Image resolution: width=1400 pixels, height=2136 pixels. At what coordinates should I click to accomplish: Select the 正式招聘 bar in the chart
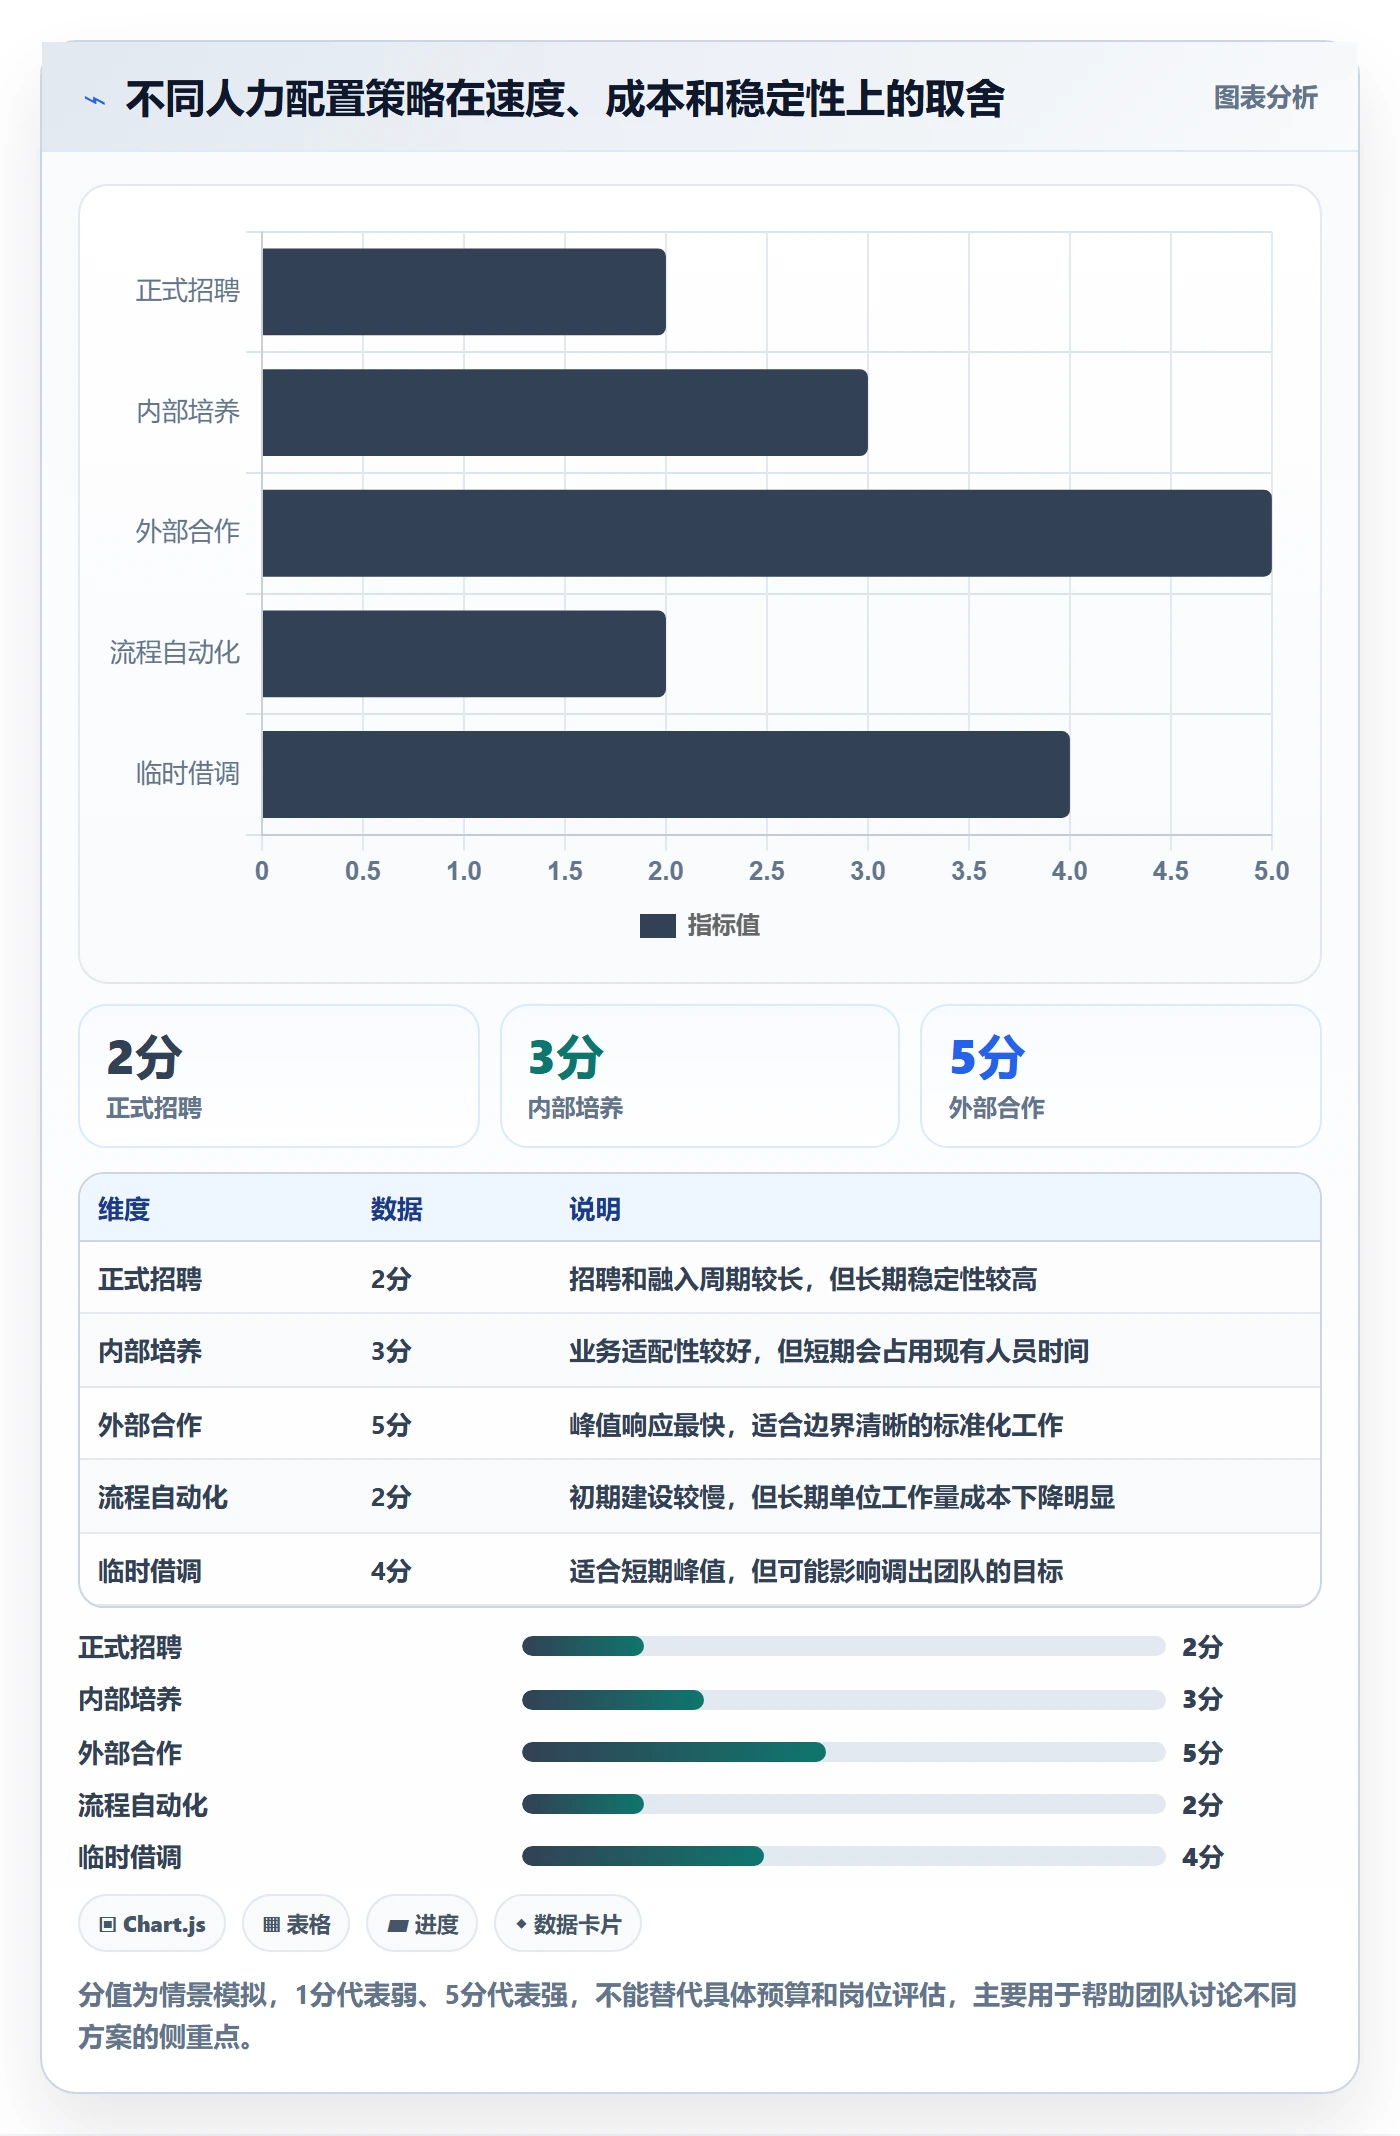[x=464, y=292]
